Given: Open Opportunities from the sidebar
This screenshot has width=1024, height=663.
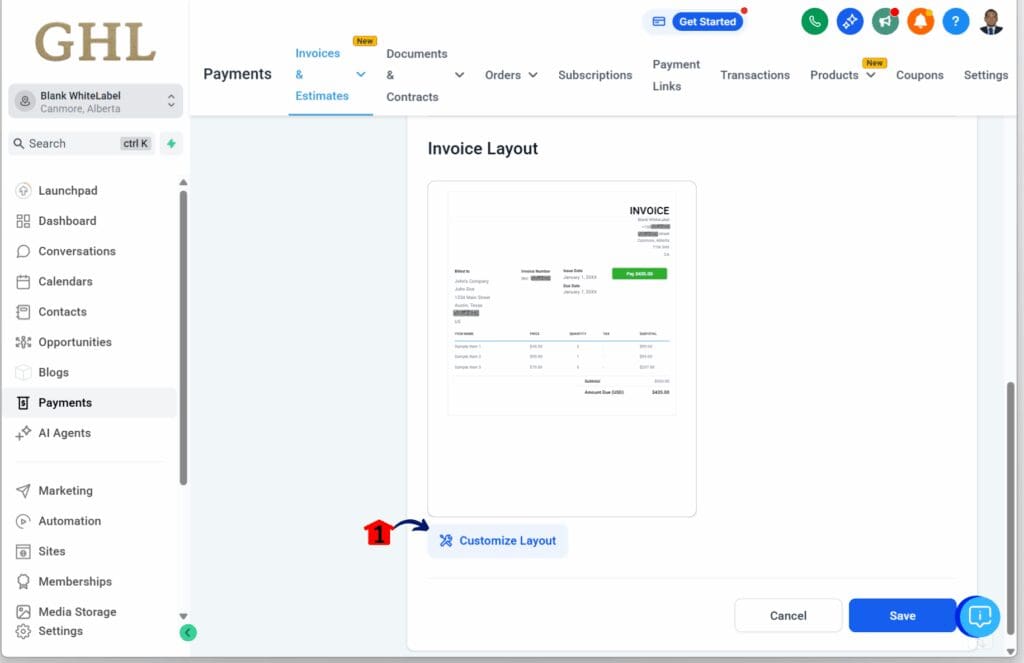Looking at the screenshot, I should (x=72, y=342).
